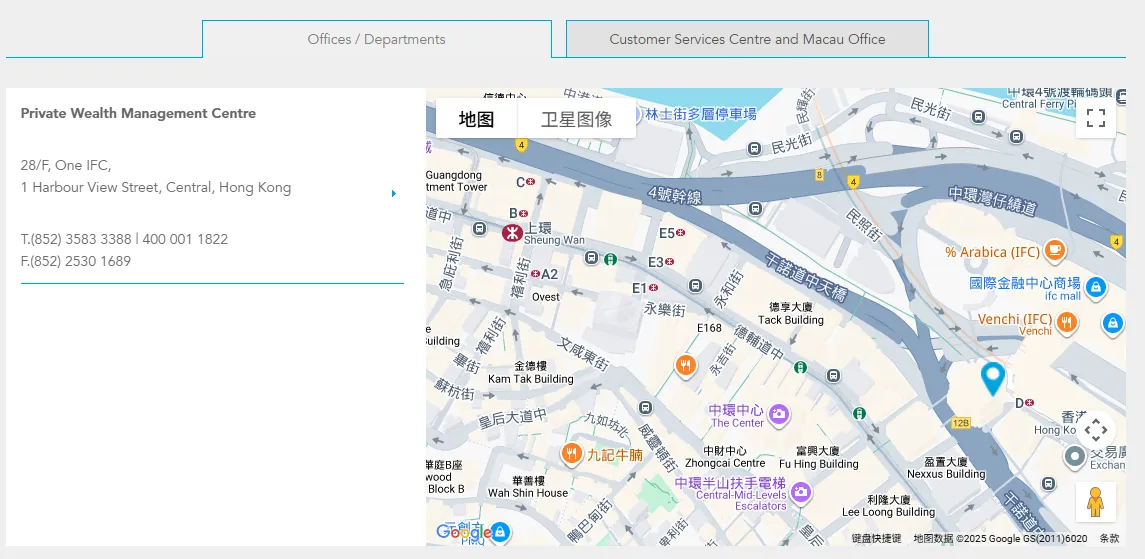Select Sheung Wan MTR station icon

point(512,232)
